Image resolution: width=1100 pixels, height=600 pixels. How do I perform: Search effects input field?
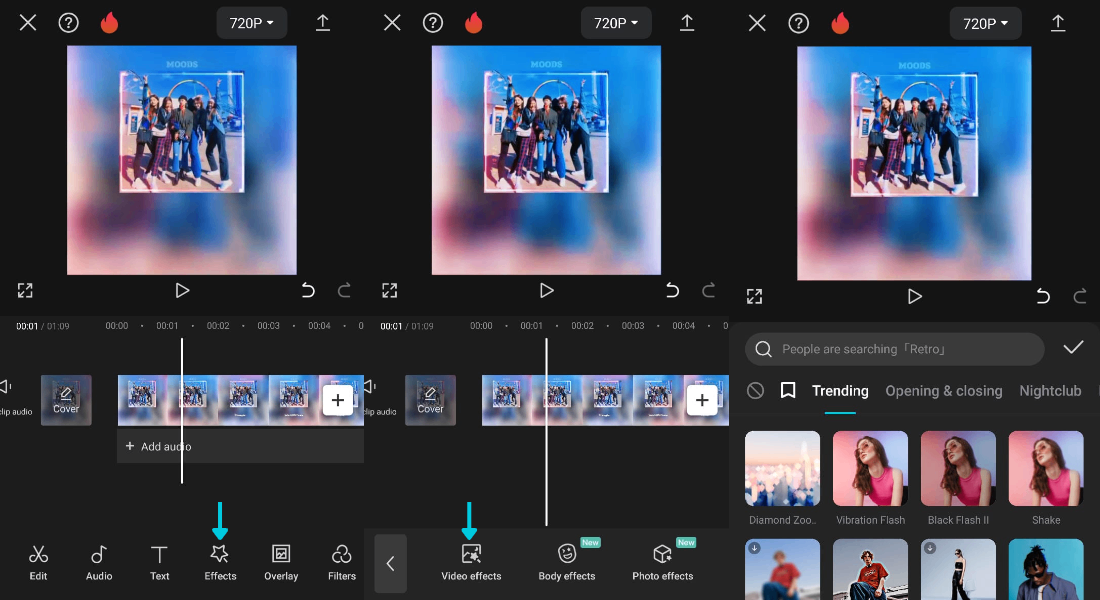(894, 349)
